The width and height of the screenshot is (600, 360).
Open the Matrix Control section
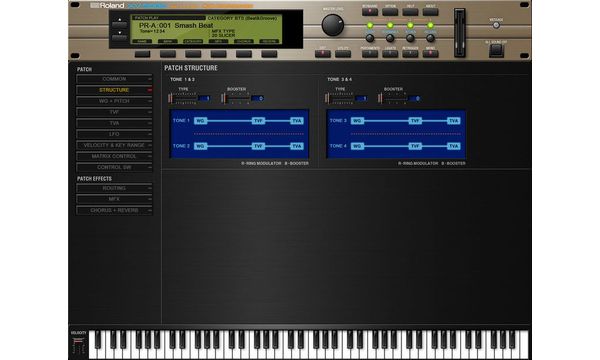114,156
